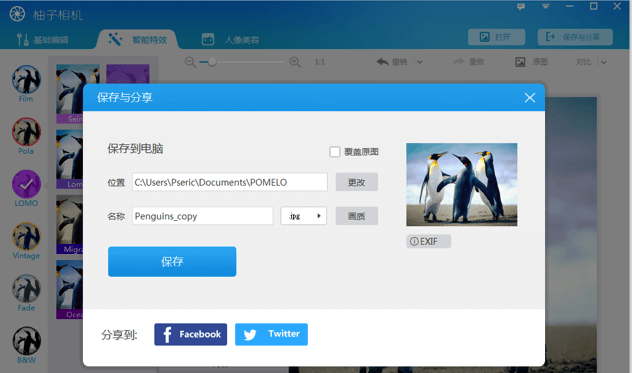Click the zoom slider handle
This screenshot has height=373, width=632.
tap(212, 62)
